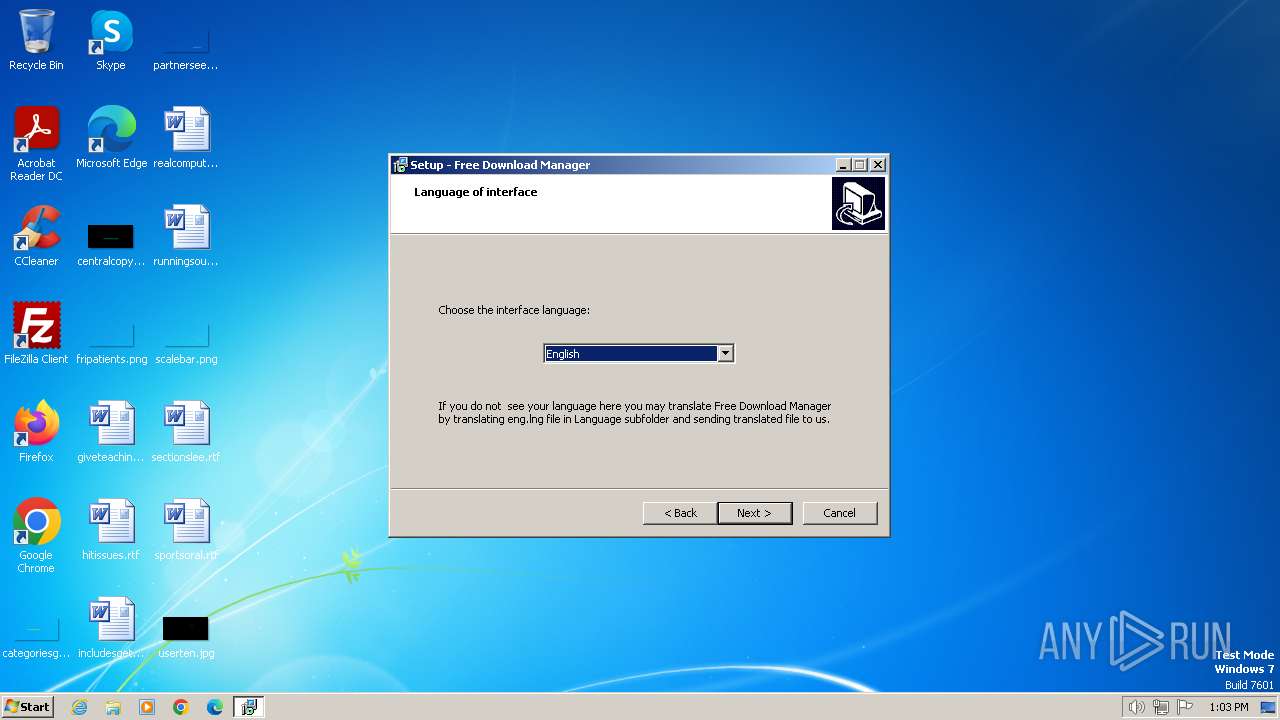
Task: Launch Skype from the desktop
Action: [x=111, y=40]
